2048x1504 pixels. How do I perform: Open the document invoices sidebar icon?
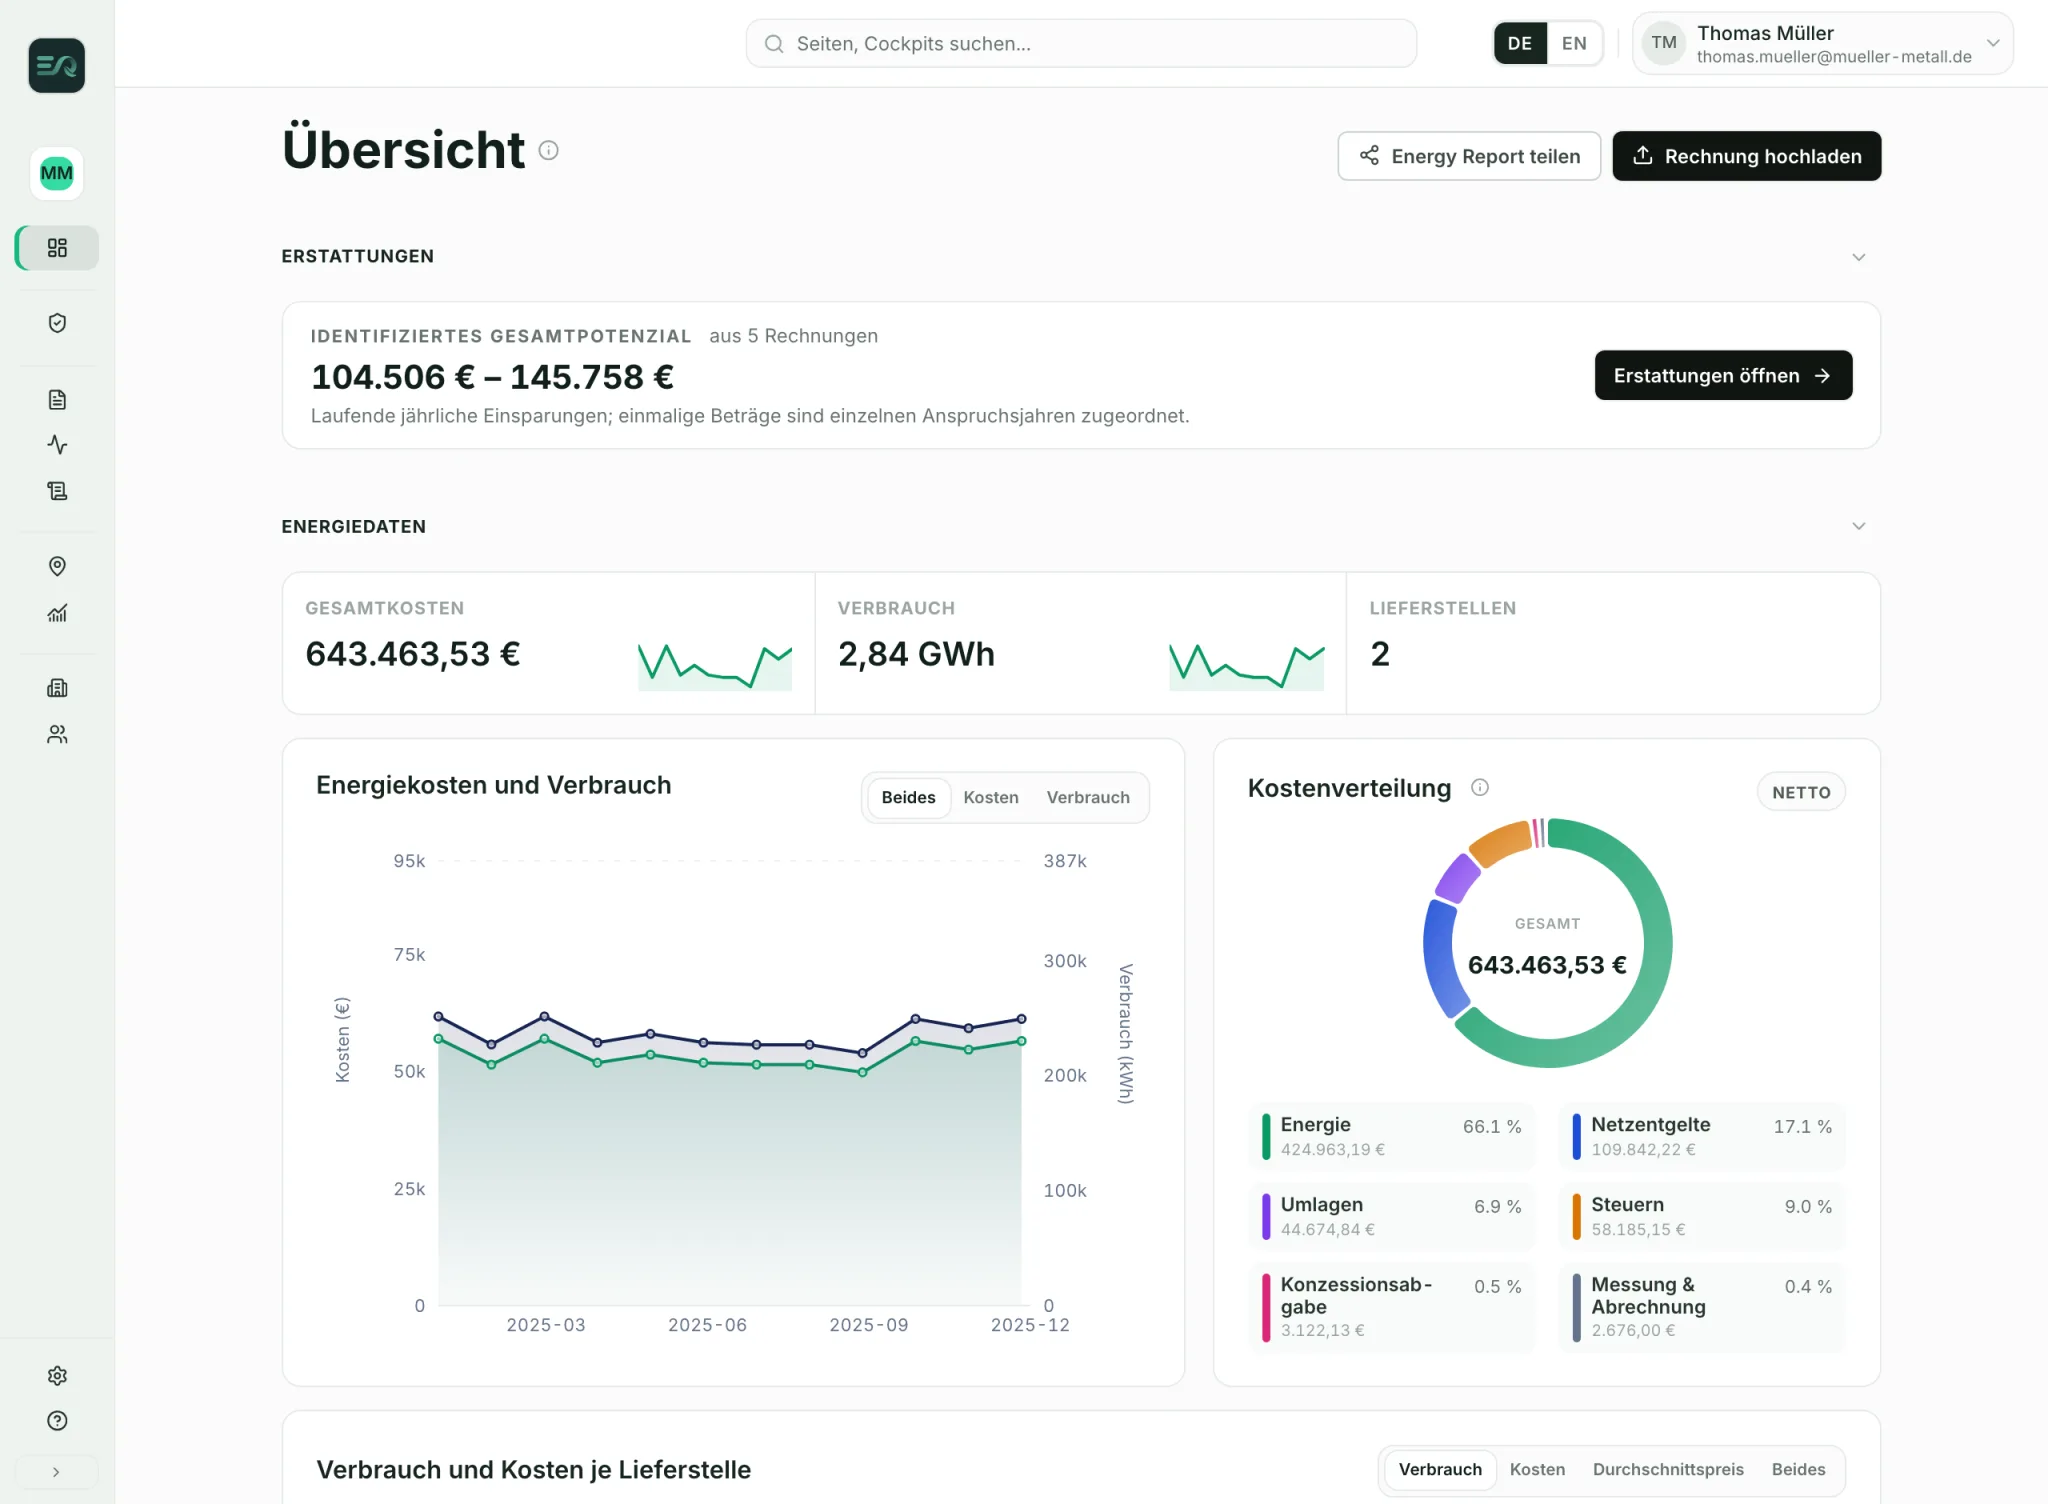coord(57,400)
